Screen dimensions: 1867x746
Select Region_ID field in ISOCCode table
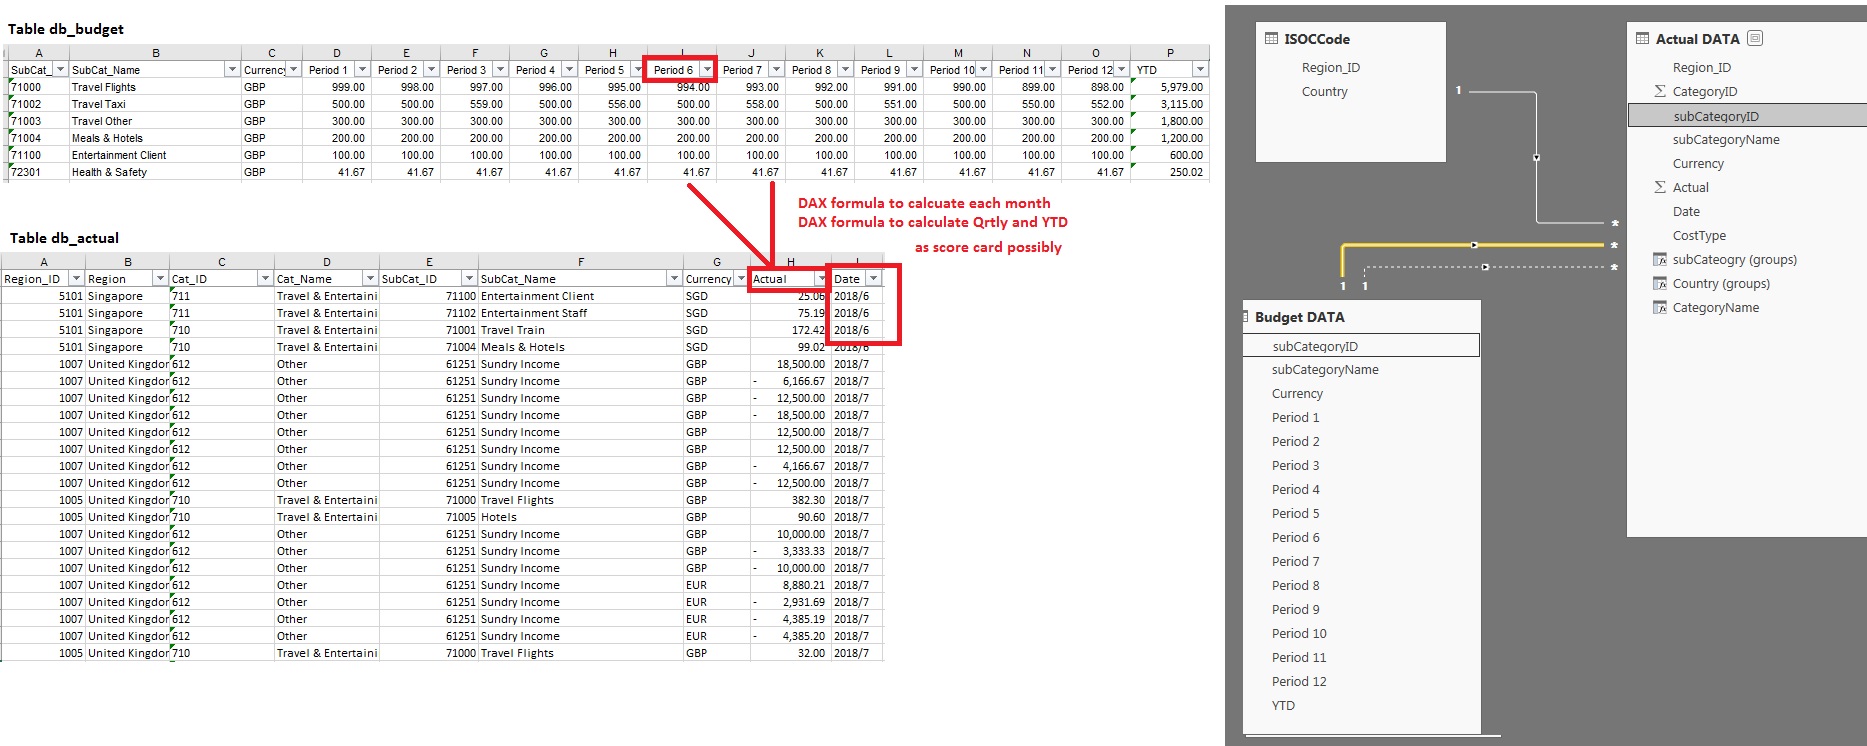1330,68
